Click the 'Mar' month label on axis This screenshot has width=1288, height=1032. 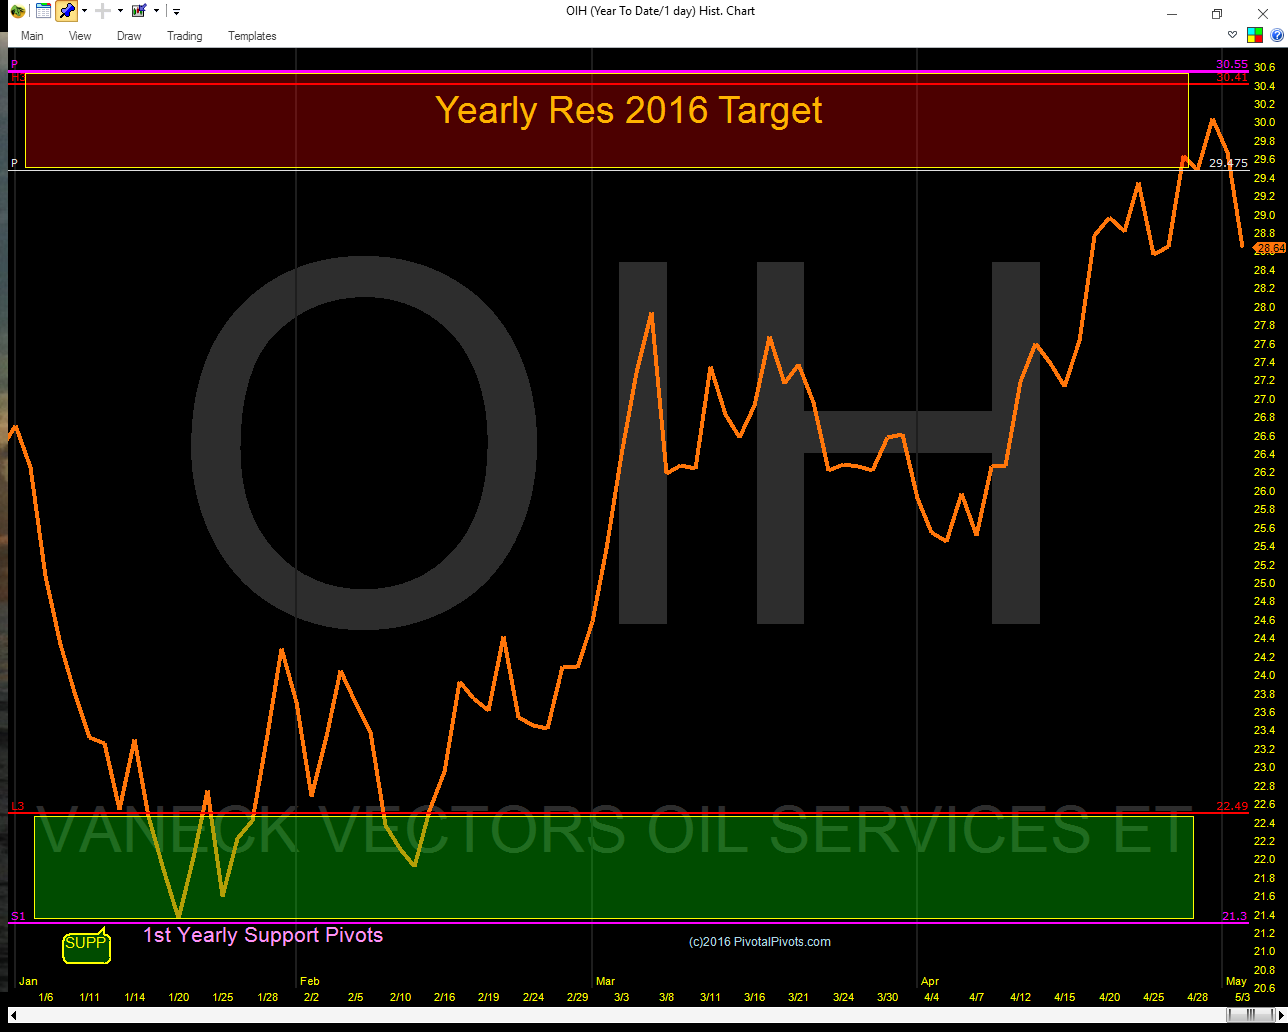click(x=605, y=982)
